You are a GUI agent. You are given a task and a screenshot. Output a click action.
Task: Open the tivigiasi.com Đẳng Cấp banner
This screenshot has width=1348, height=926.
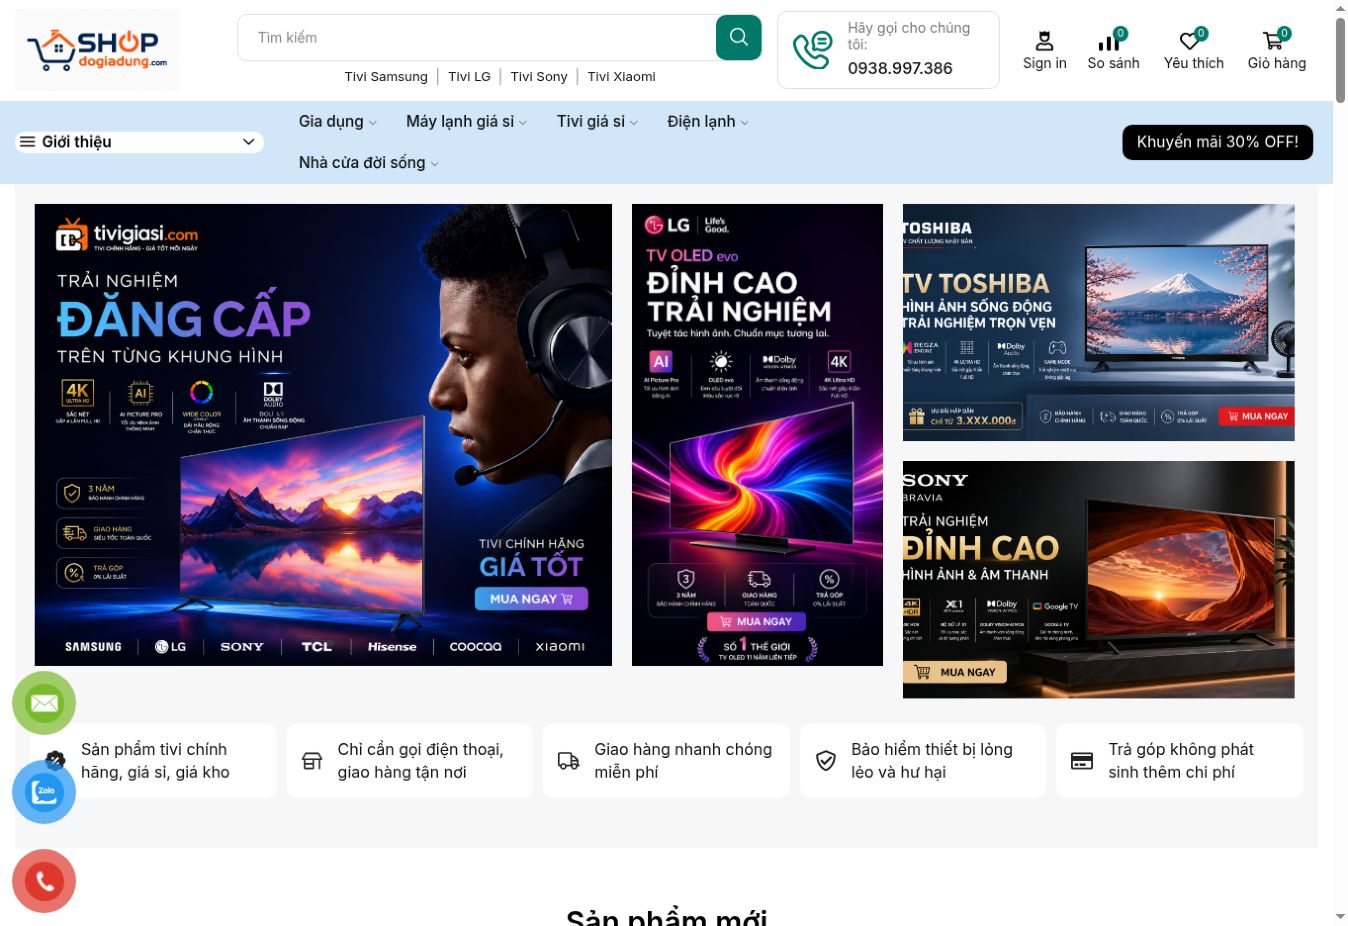[x=323, y=435]
